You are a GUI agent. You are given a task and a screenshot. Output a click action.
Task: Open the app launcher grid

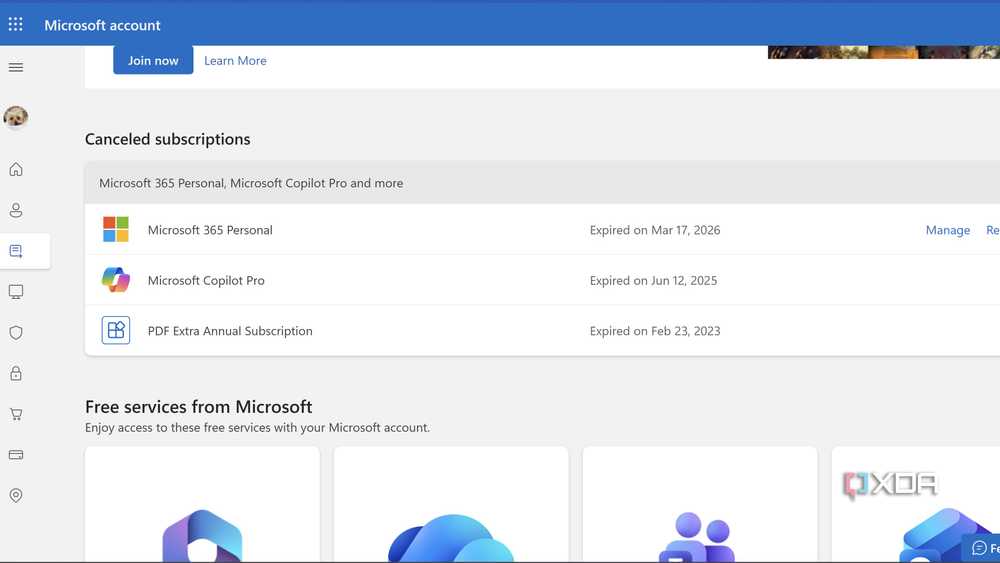click(x=15, y=24)
